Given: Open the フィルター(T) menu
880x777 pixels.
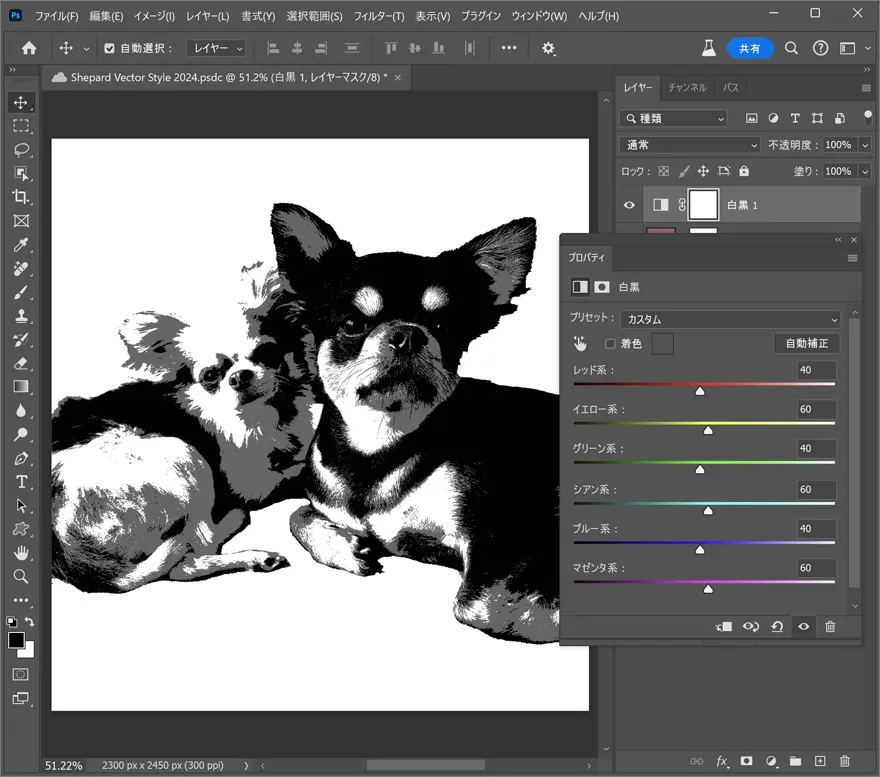Looking at the screenshot, I should coord(379,17).
